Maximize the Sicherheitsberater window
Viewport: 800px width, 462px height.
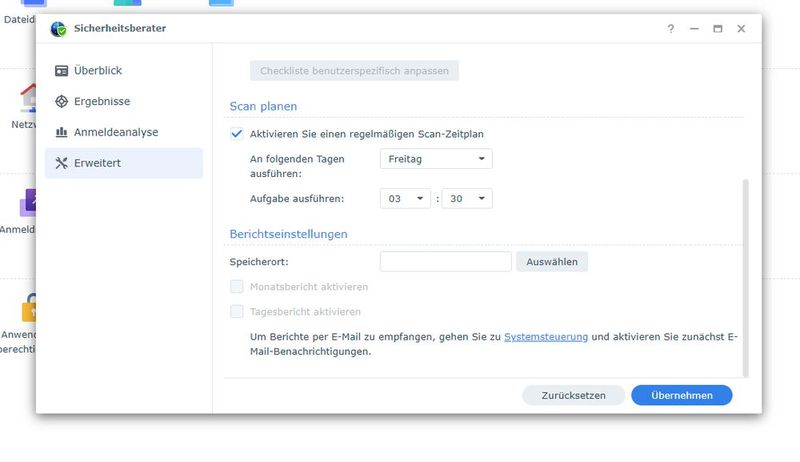click(x=717, y=29)
